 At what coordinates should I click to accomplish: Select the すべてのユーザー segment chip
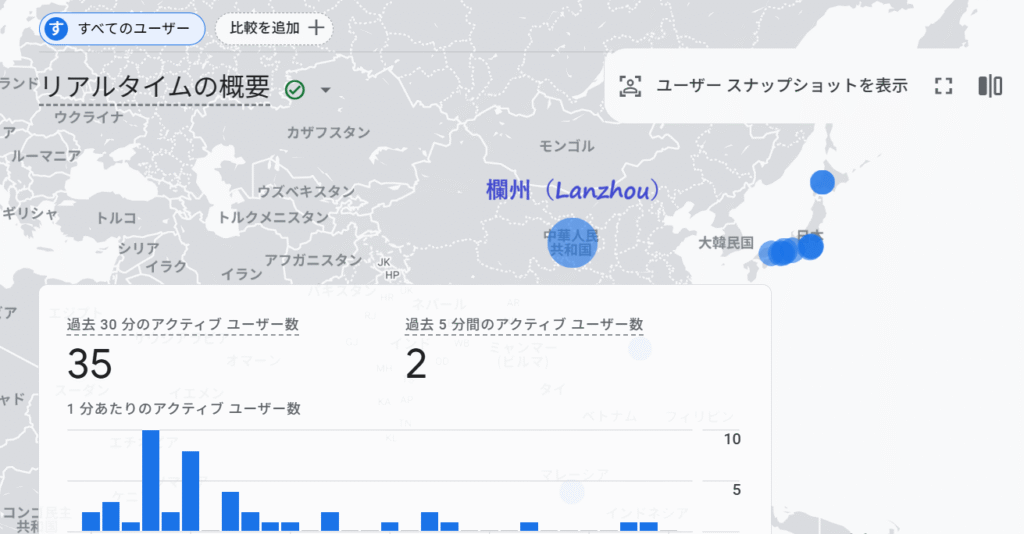pyautogui.click(x=122, y=29)
